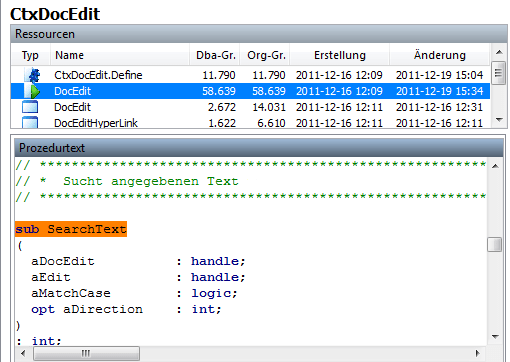The image size is (510, 362).
Task: Click horizontal scrollbar left arrow
Action: pos(23,353)
